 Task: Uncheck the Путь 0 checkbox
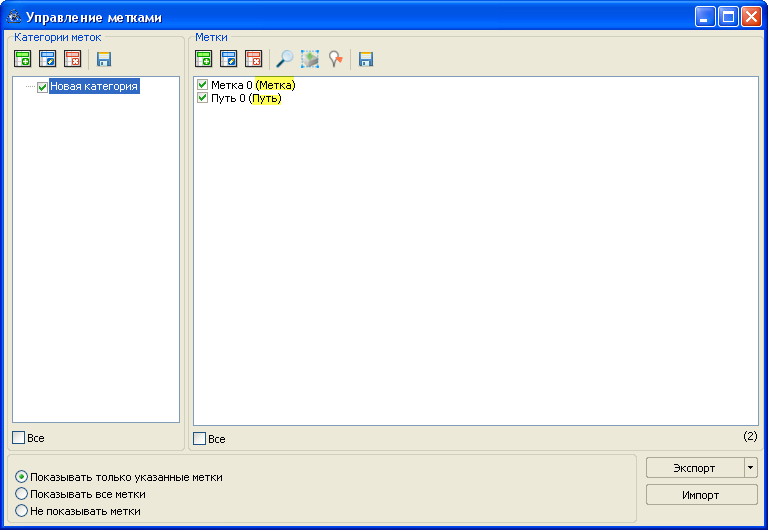(203, 98)
